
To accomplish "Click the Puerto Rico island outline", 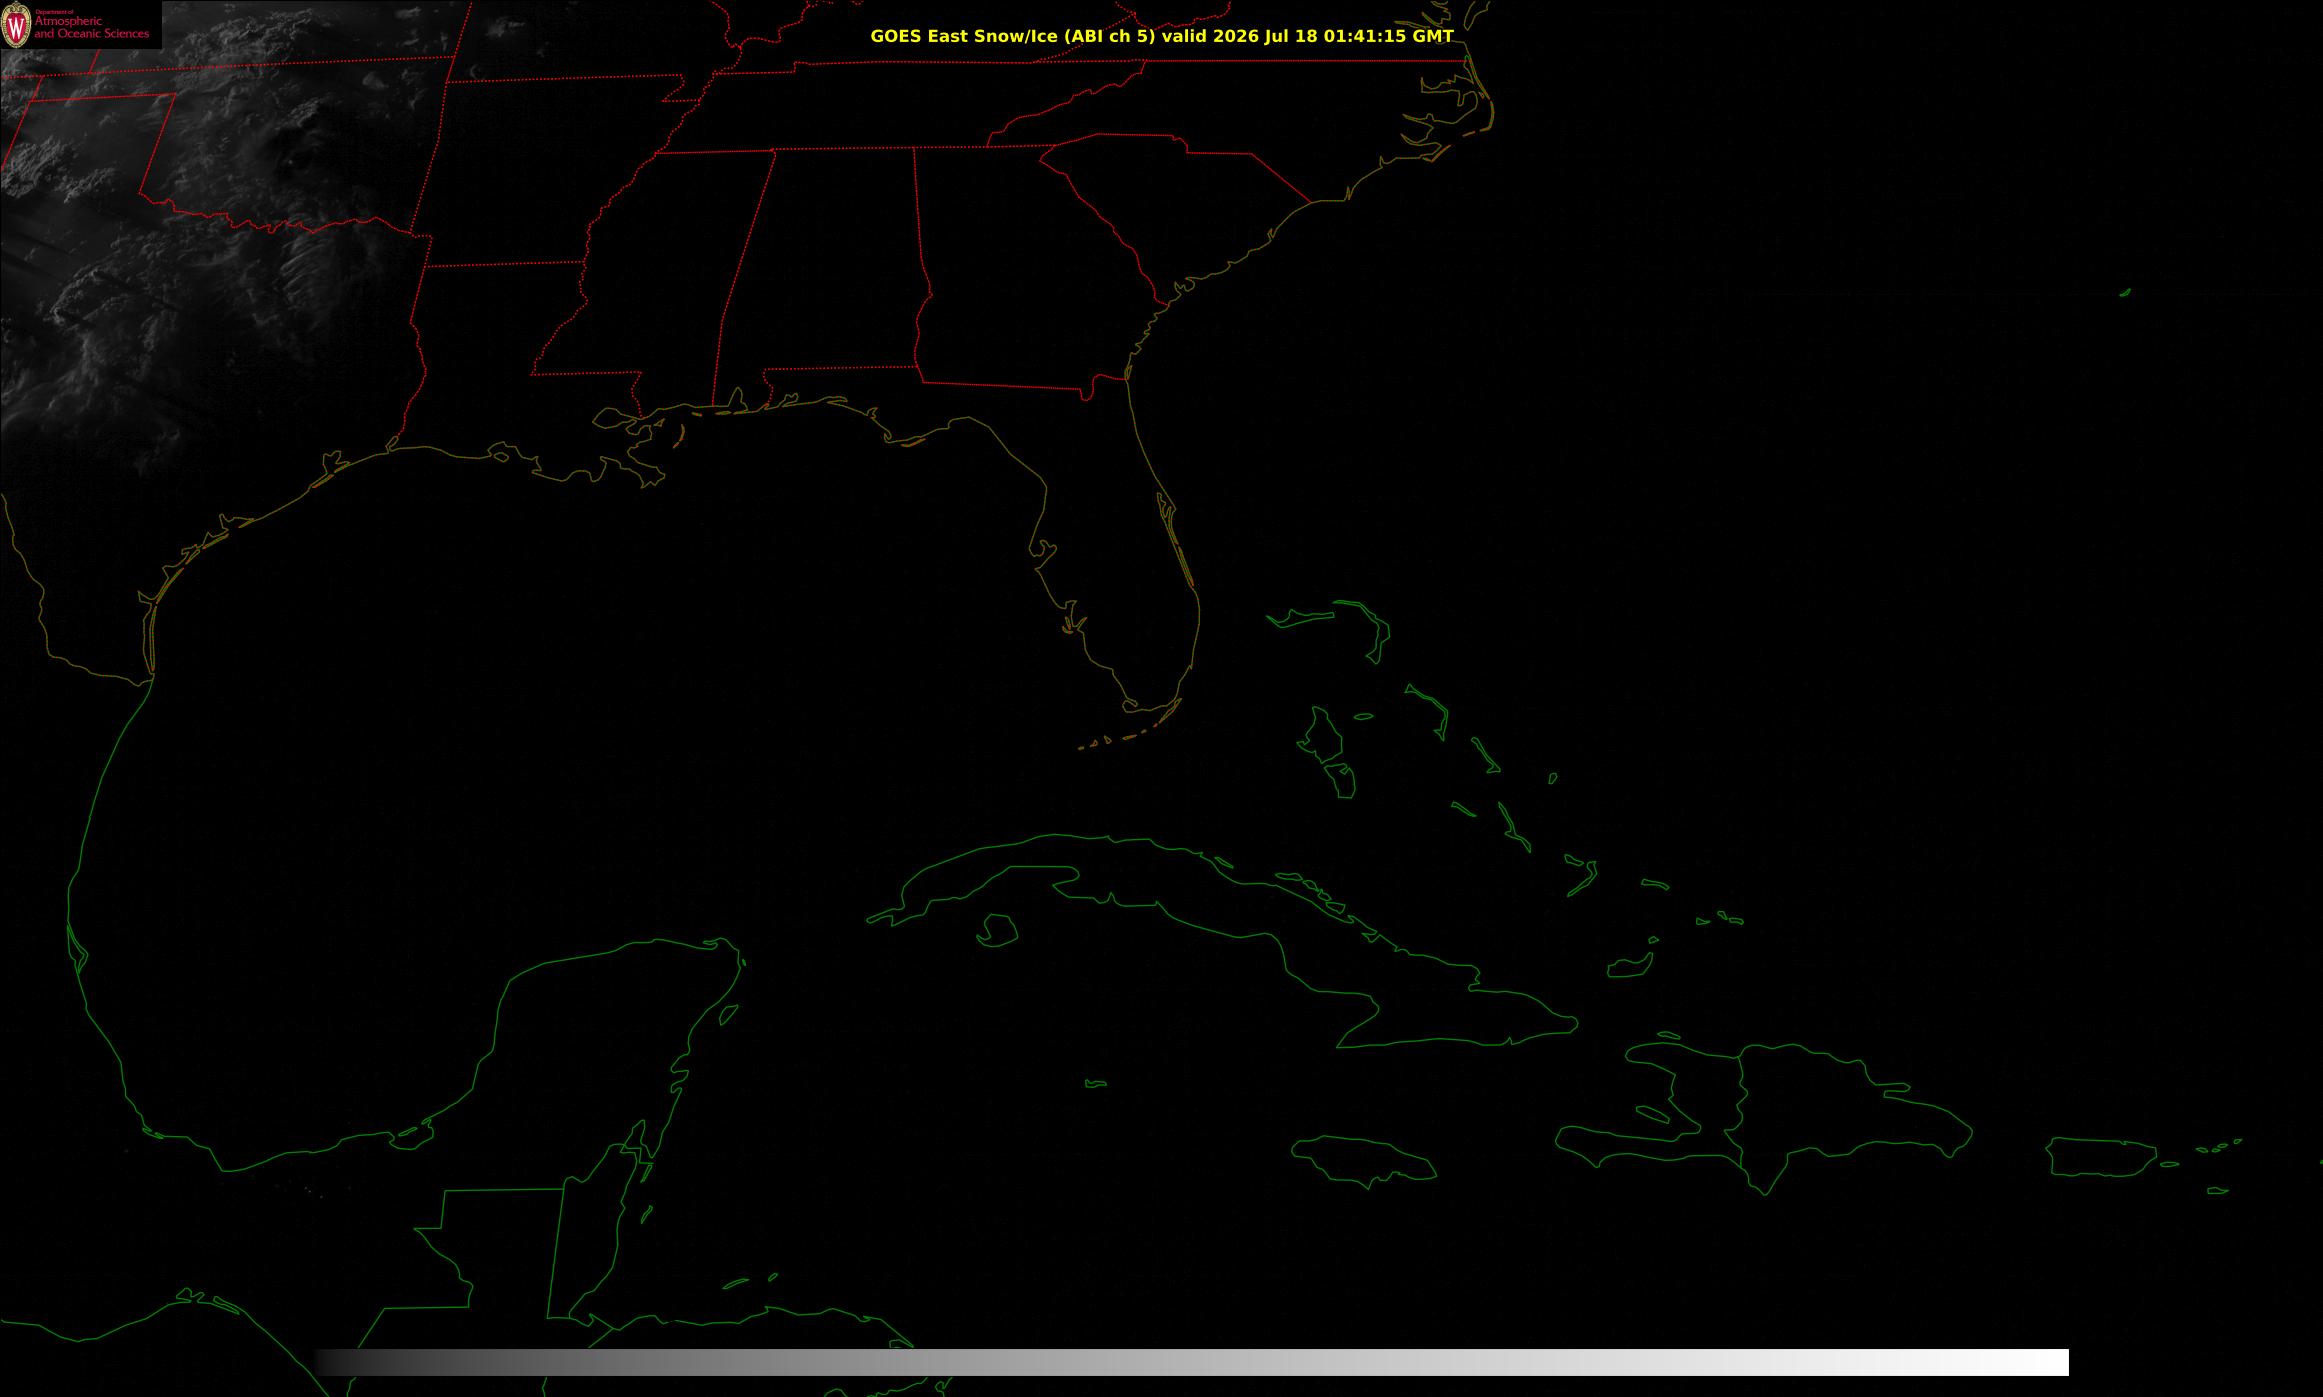I will [2102, 1157].
